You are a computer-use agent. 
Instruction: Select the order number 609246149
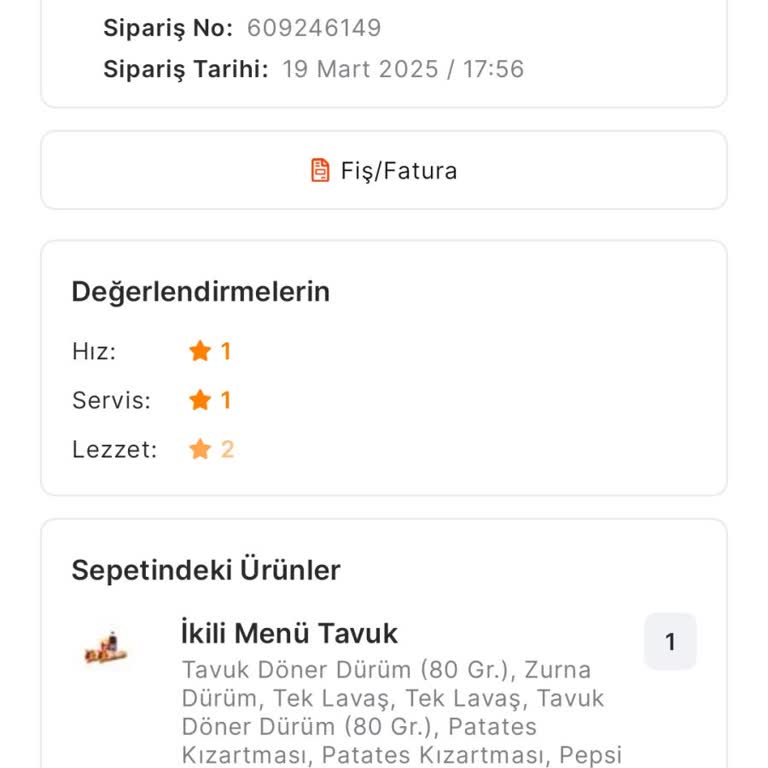314,28
